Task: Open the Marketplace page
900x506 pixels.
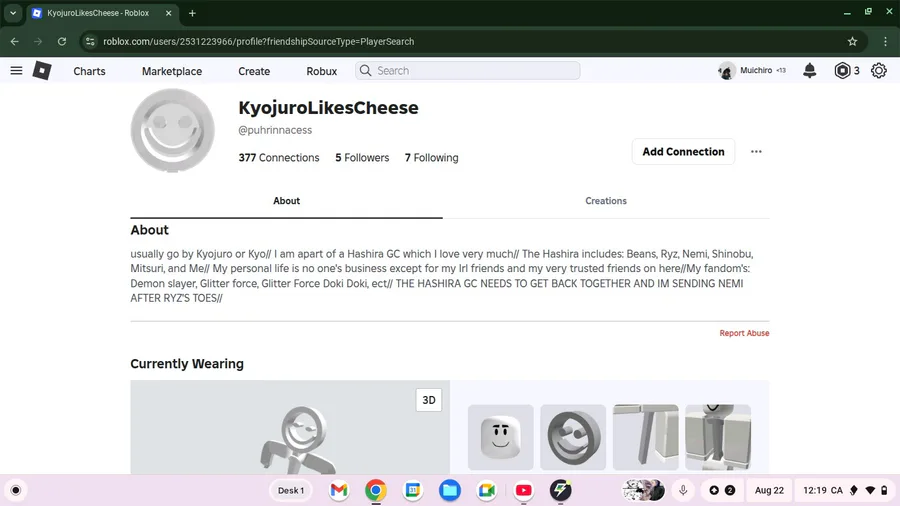Action: pyautogui.click(x=172, y=71)
